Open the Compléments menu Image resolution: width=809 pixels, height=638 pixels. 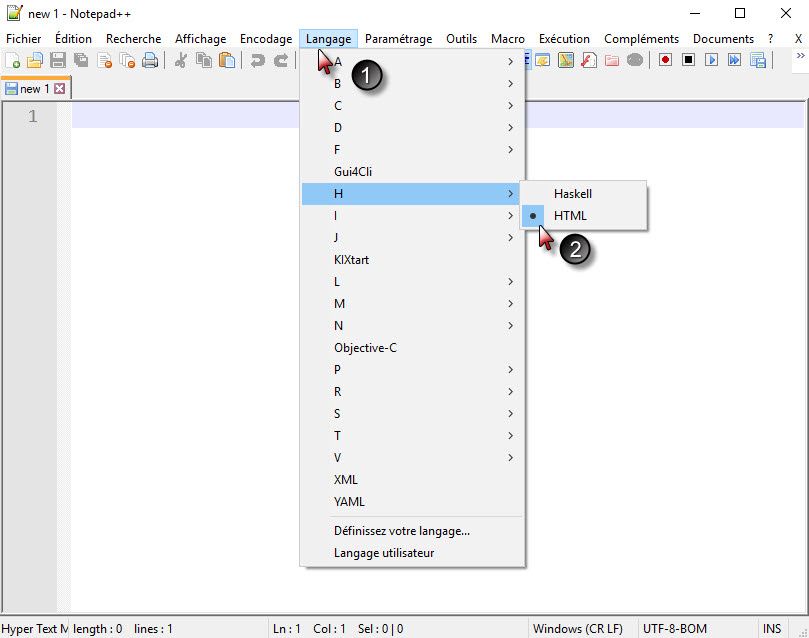641,39
